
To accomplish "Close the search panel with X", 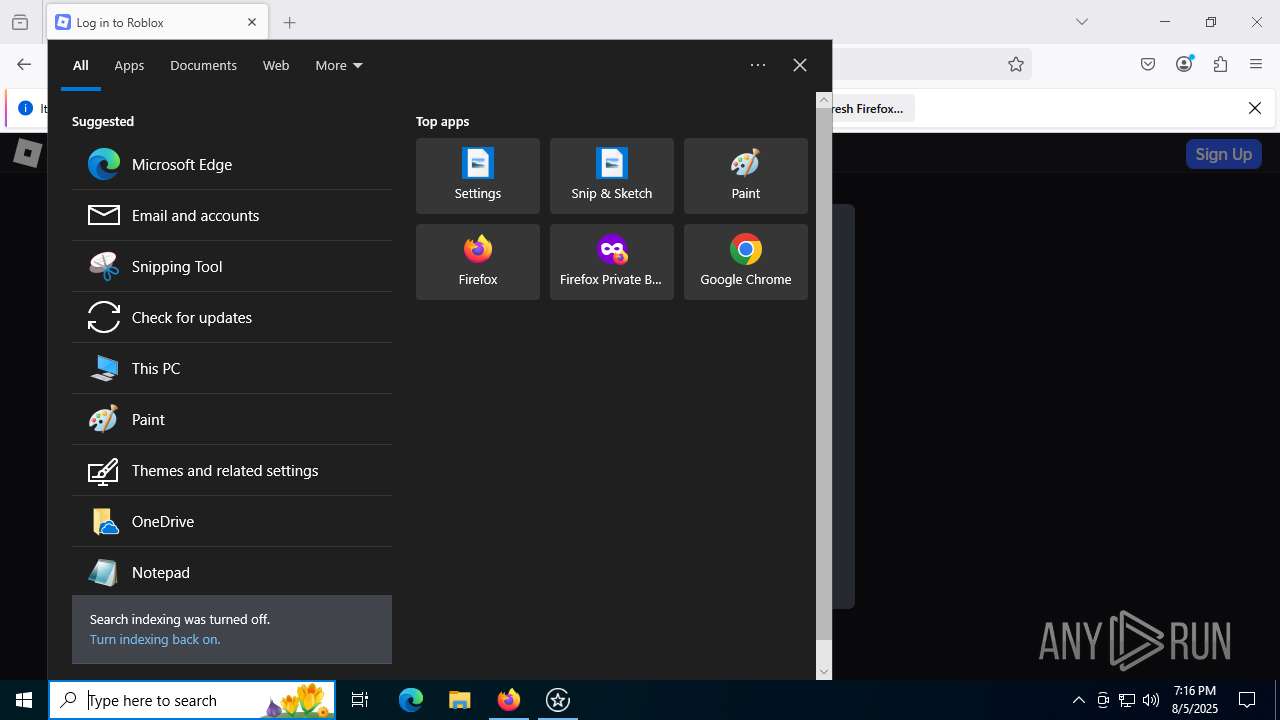I will pyautogui.click(x=800, y=65).
